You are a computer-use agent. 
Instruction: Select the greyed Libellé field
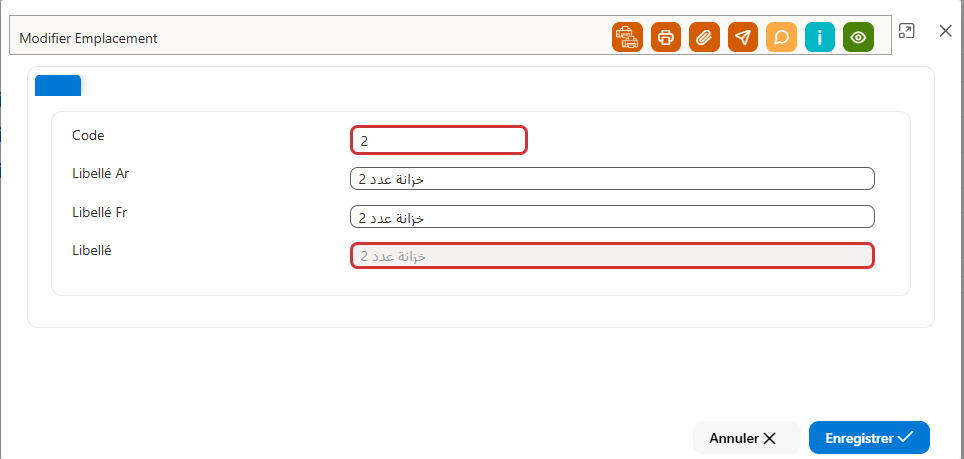[x=612, y=256]
